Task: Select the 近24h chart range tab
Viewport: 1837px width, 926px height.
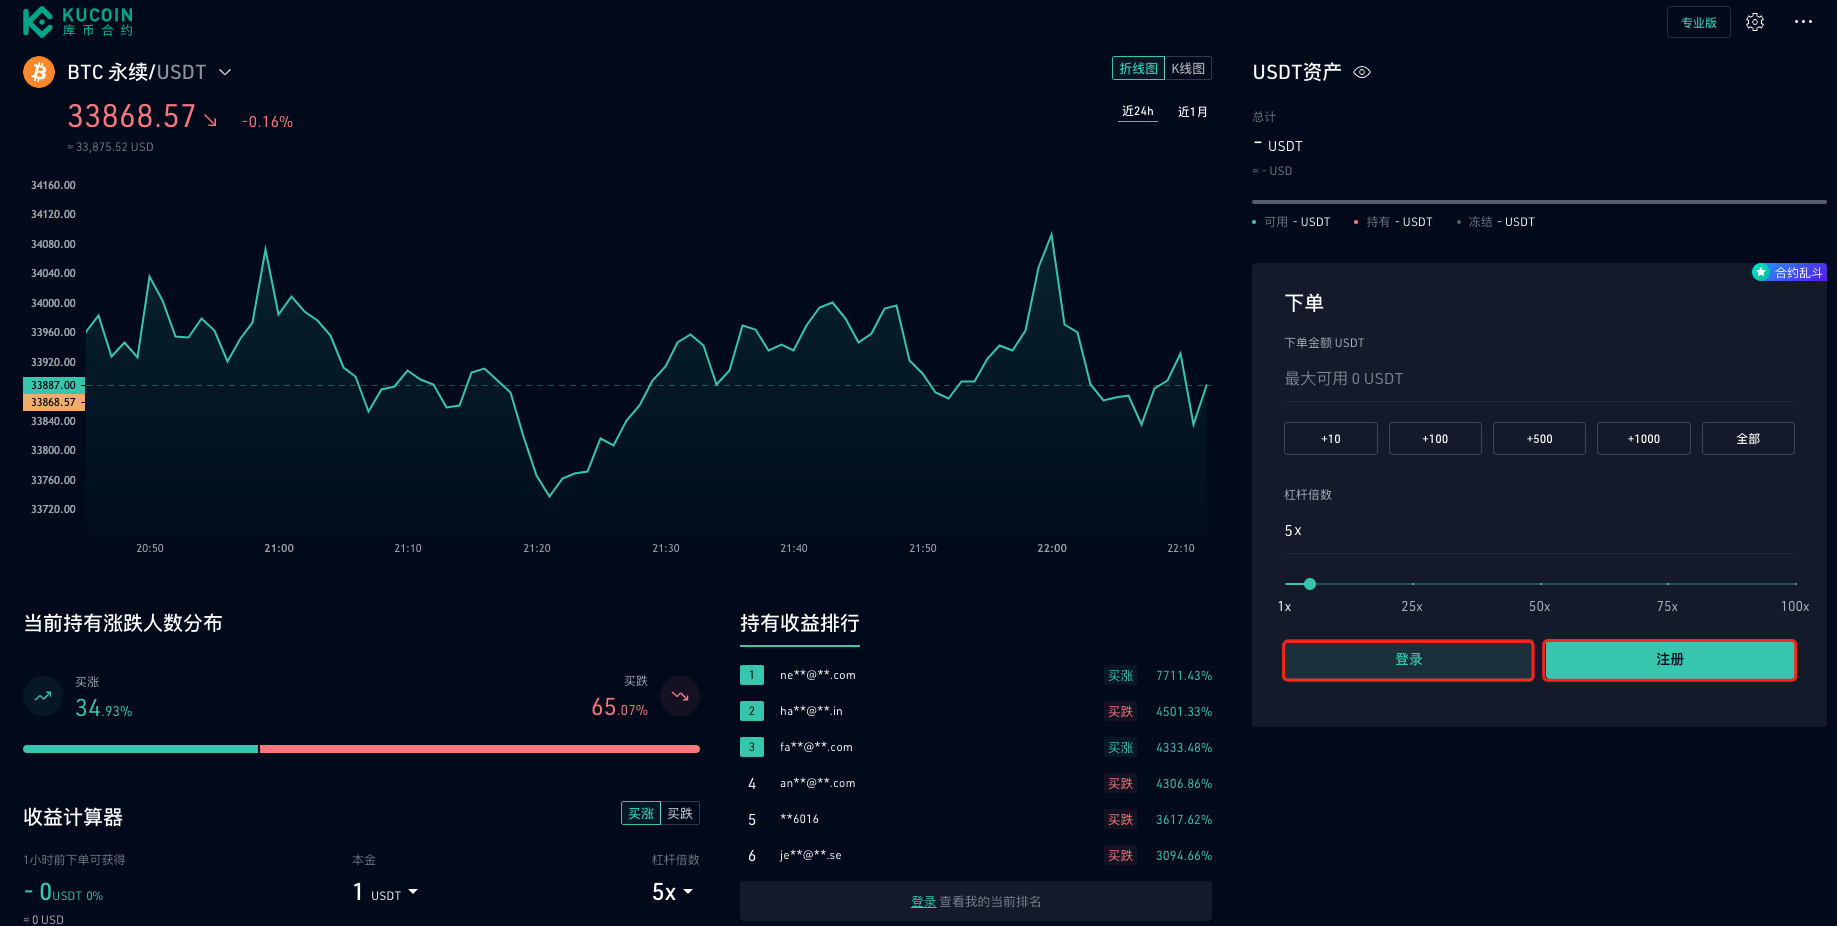Action: coord(1137,112)
